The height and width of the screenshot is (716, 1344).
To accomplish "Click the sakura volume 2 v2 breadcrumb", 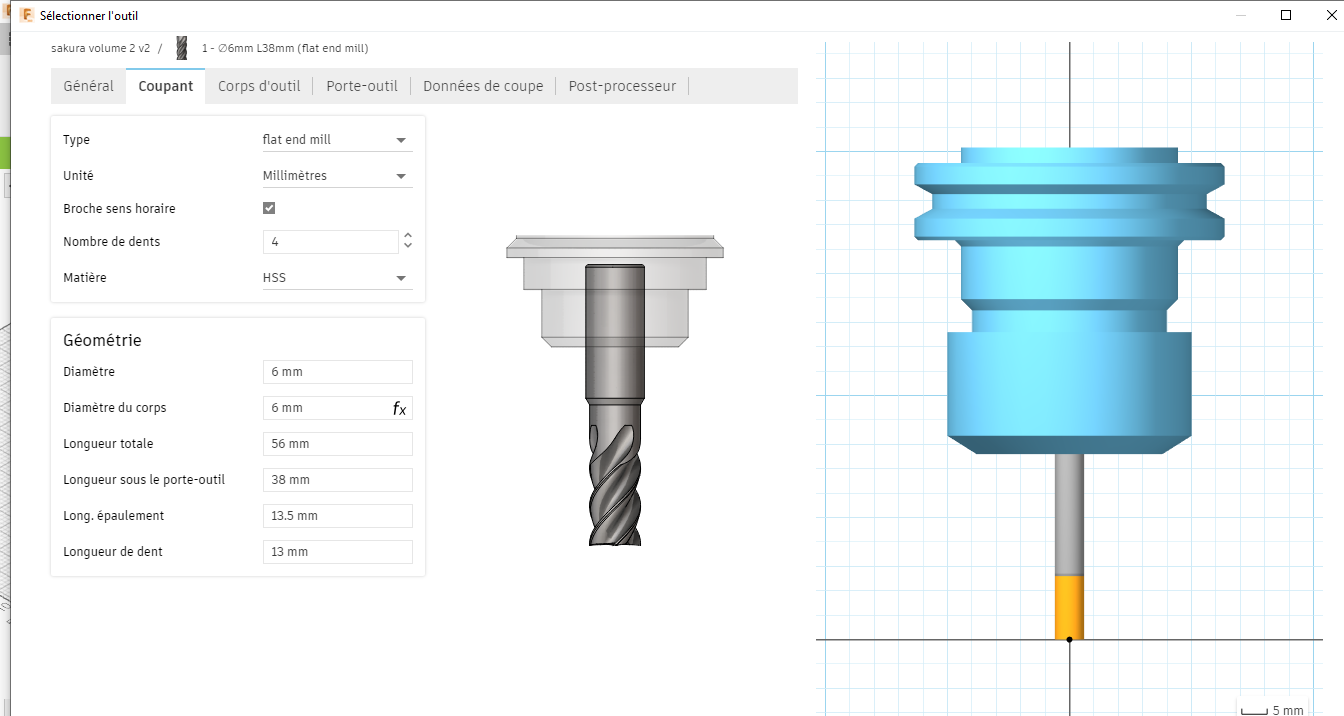I will [x=100, y=48].
